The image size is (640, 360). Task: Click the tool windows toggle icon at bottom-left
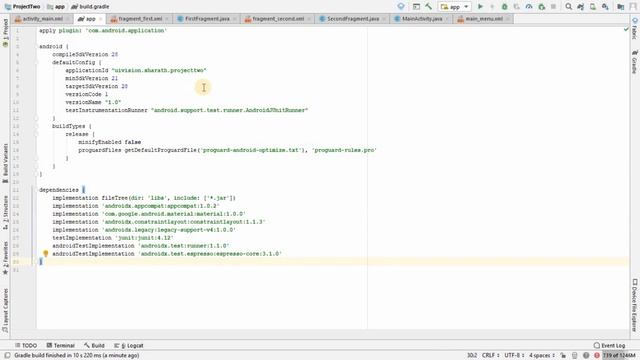tap(7, 356)
